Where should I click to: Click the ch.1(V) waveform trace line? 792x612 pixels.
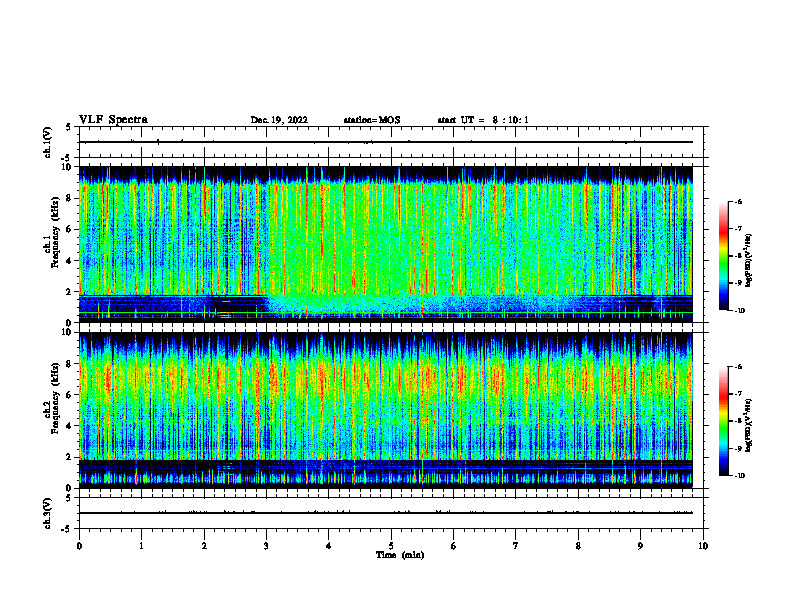386,142
